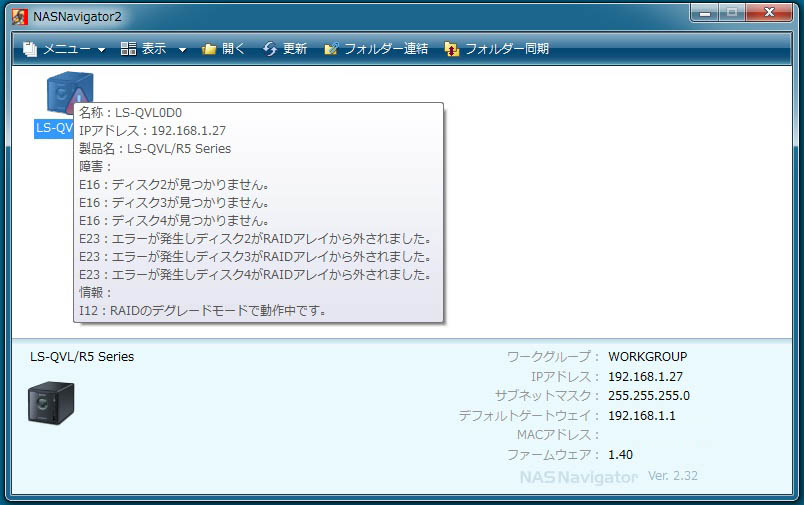This screenshot has width=804, height=505.
Task: Click the 更新 refresh arrows icon
Action: point(270,49)
